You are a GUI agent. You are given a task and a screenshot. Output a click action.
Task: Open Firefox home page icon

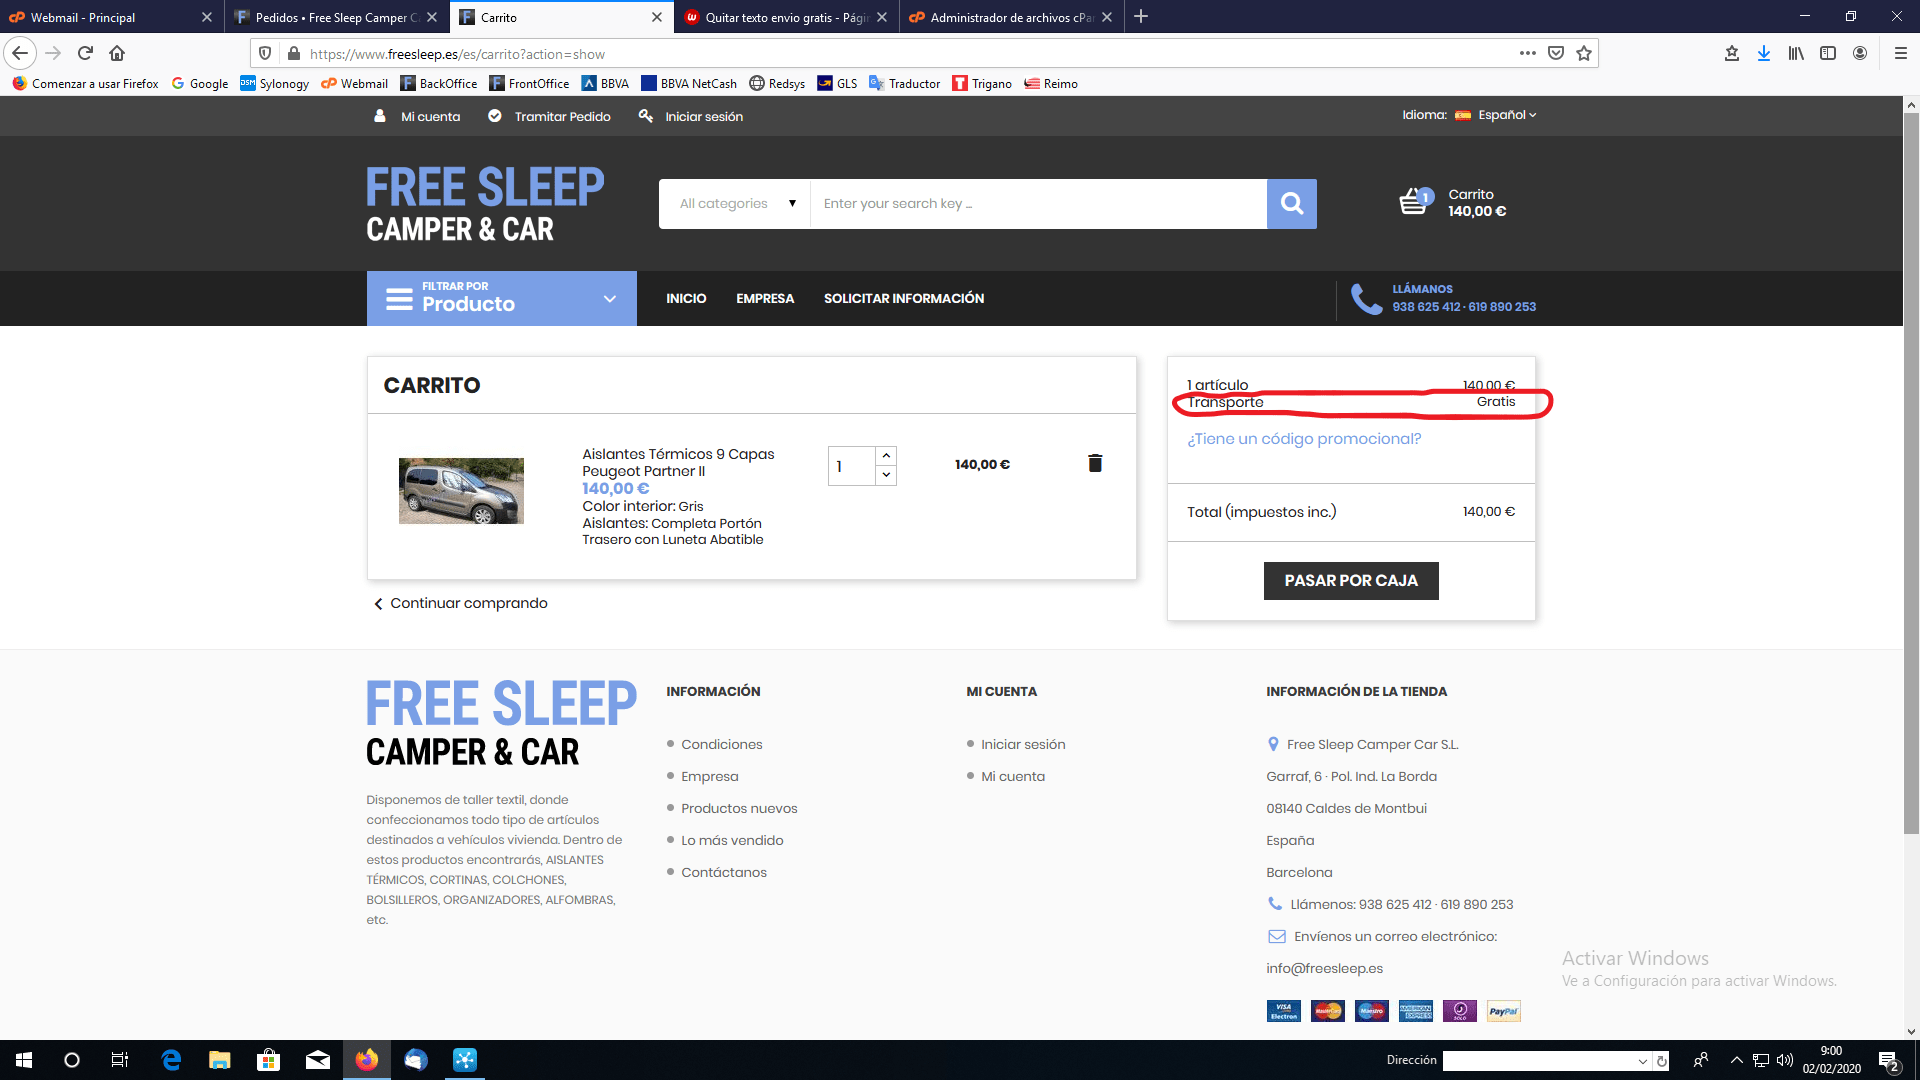(x=117, y=53)
